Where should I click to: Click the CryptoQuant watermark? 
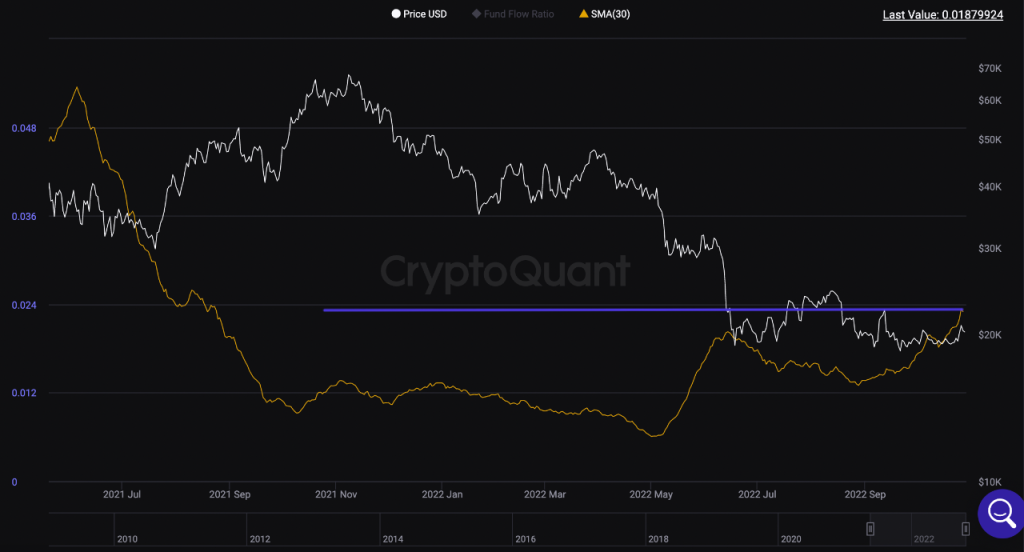(x=505, y=271)
